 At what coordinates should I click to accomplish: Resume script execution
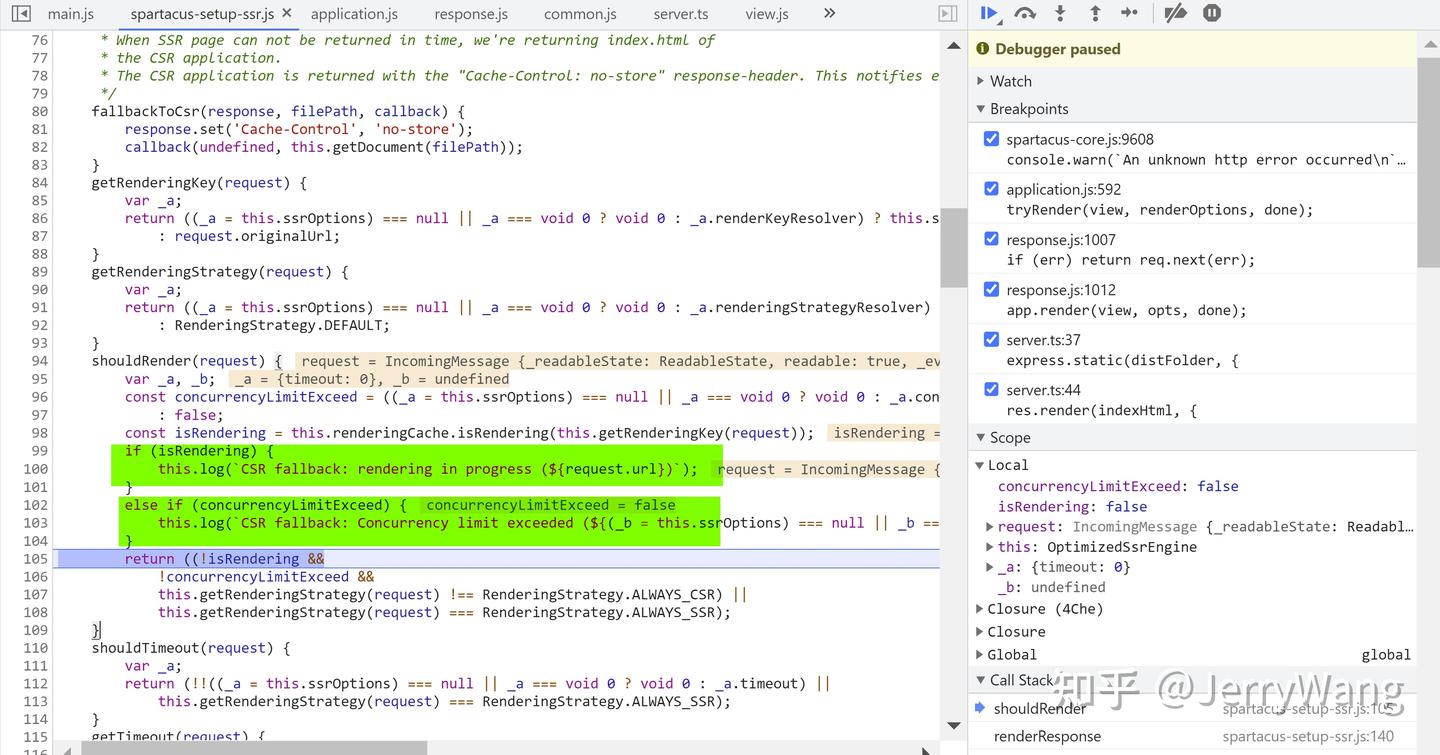[989, 13]
